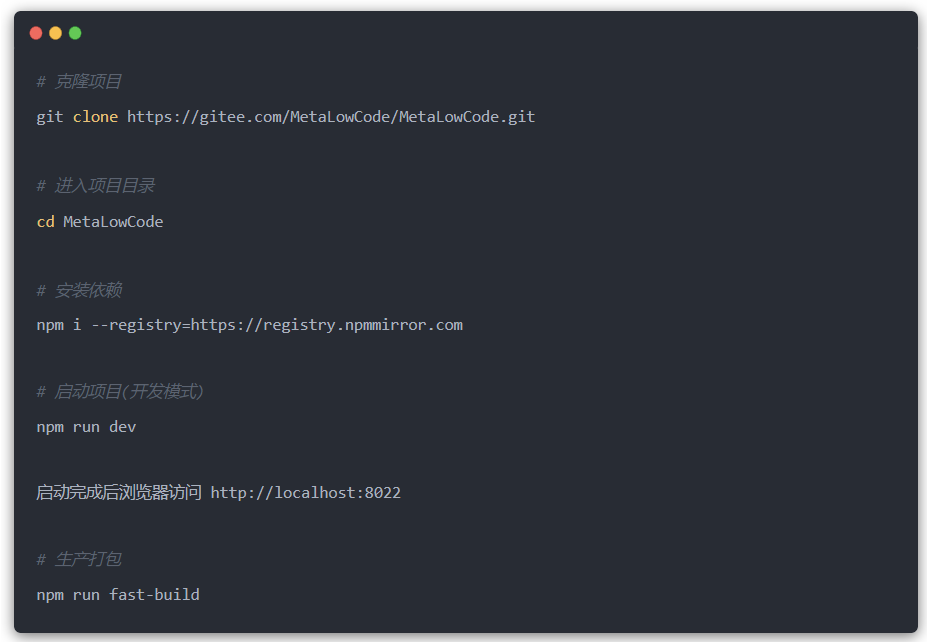This screenshot has width=927, height=642.
Task: Click "npm" on the fast-build line
Action: 50,595
